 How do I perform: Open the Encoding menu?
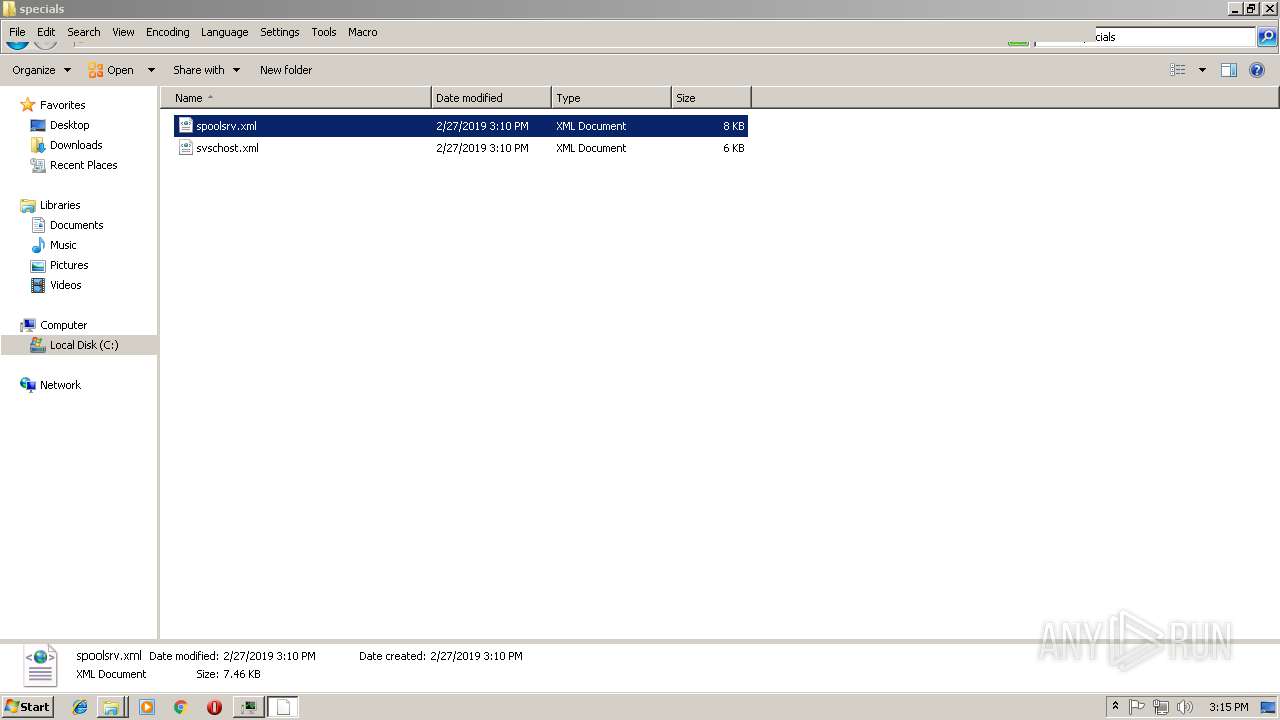167,32
